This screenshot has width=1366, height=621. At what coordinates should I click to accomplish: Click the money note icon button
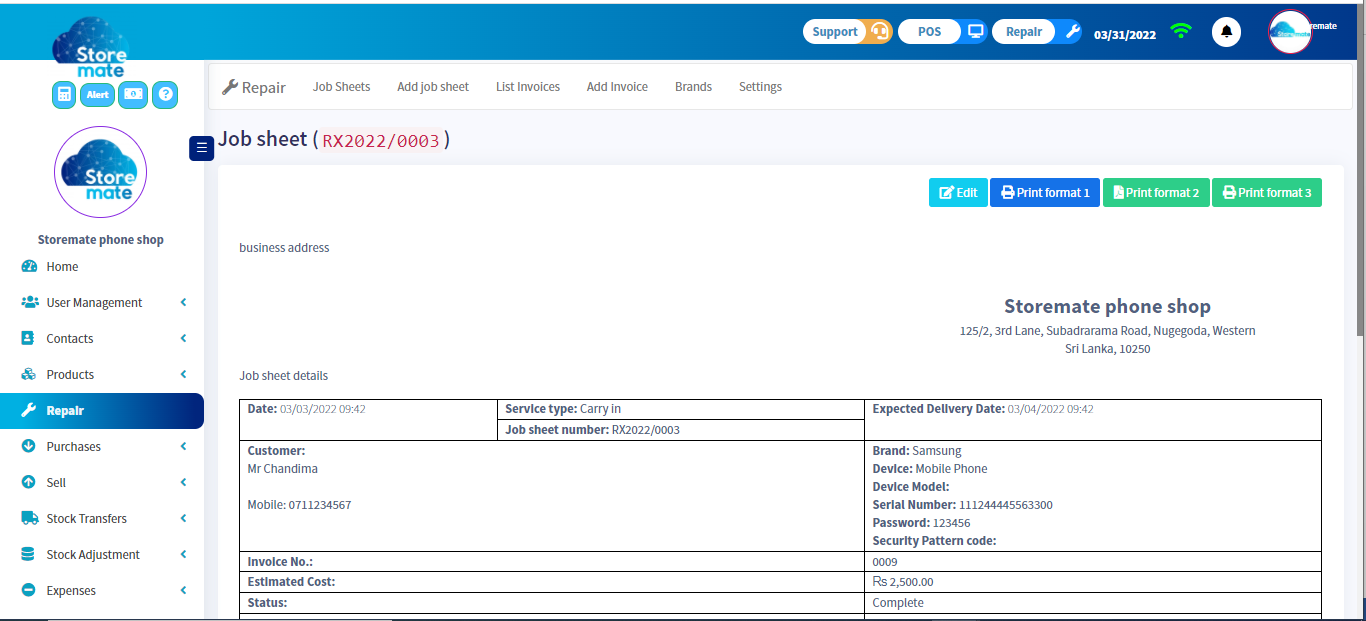click(x=133, y=95)
